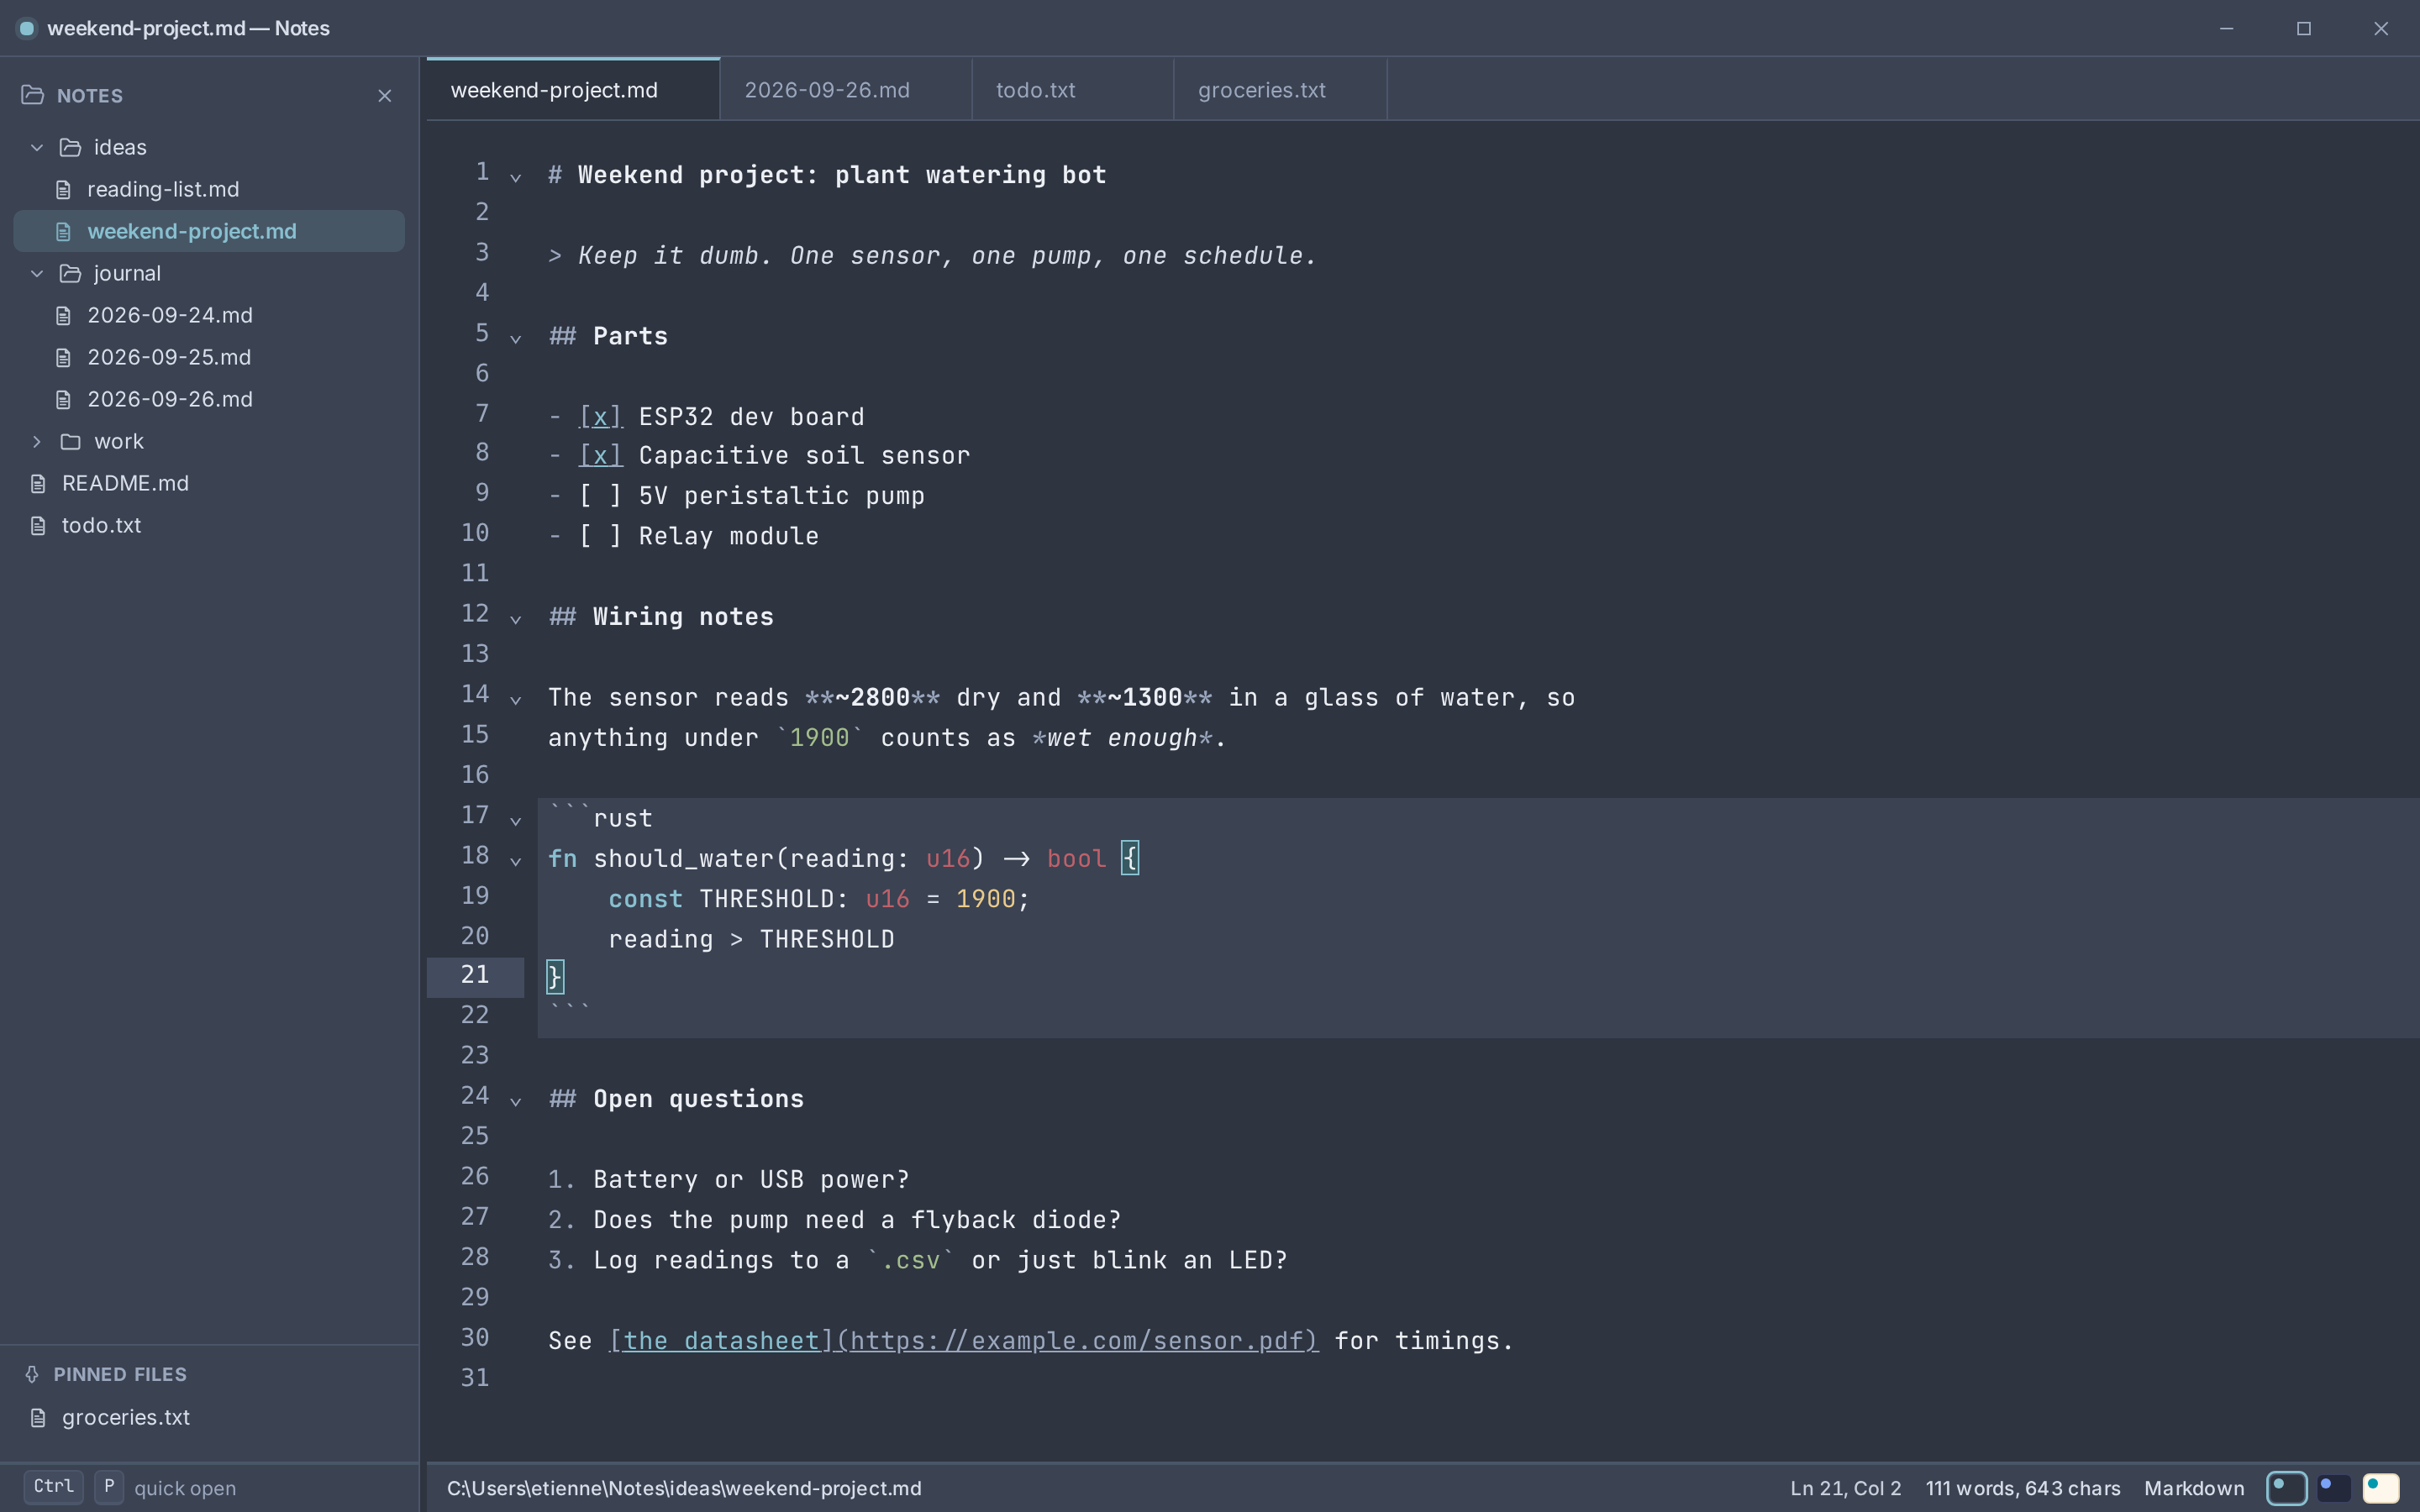
Task: Click the 111 words, 643 chars counter
Action: pyautogui.click(x=2023, y=1488)
